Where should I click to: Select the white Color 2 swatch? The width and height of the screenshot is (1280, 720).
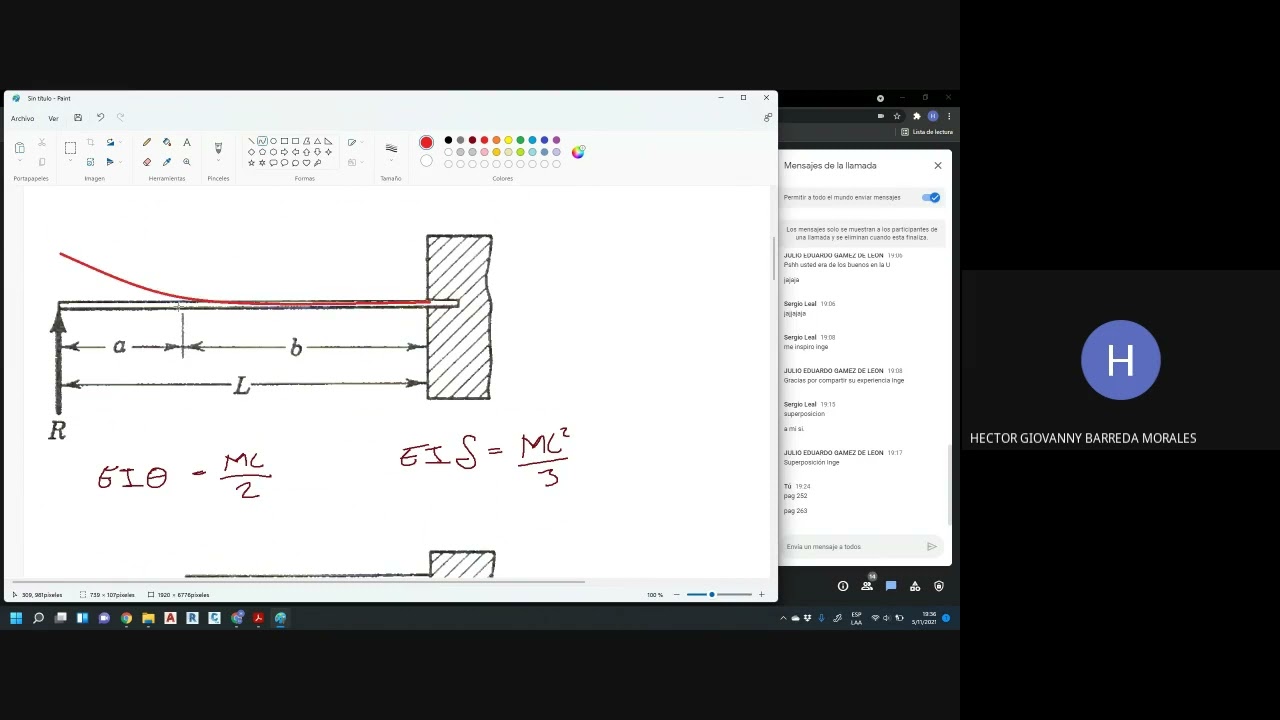(x=426, y=161)
